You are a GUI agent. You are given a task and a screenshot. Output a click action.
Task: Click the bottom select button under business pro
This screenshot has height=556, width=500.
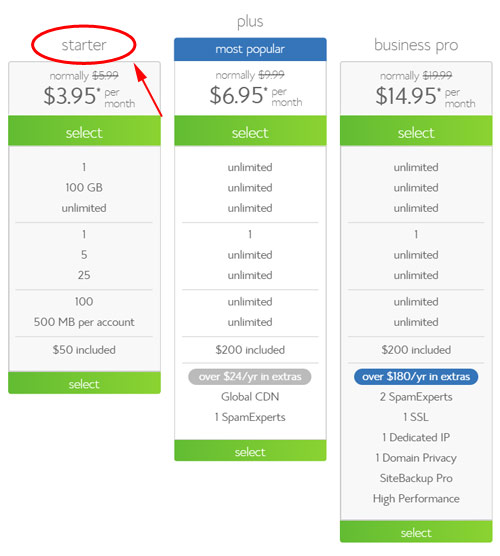[416, 532]
